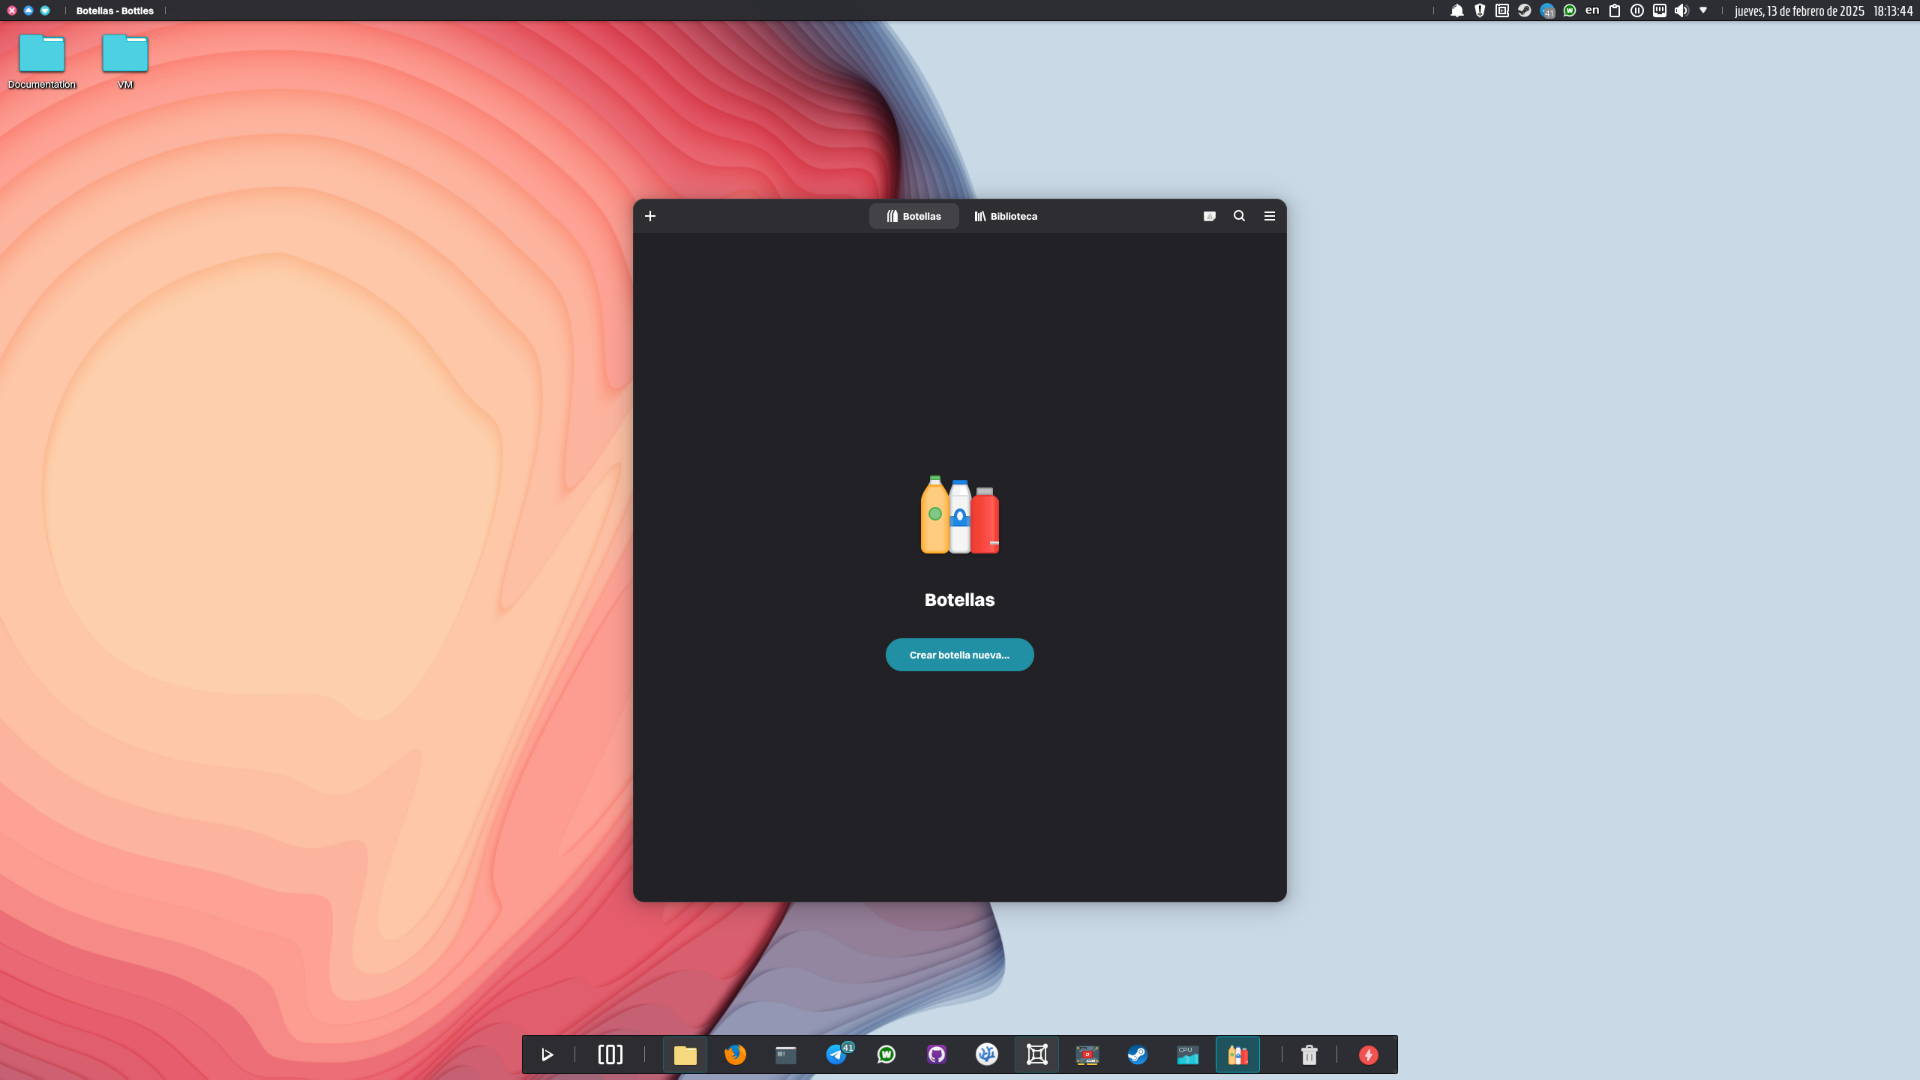Click the plus icon to add a bottle
The width and height of the screenshot is (1920, 1080).
click(650, 216)
